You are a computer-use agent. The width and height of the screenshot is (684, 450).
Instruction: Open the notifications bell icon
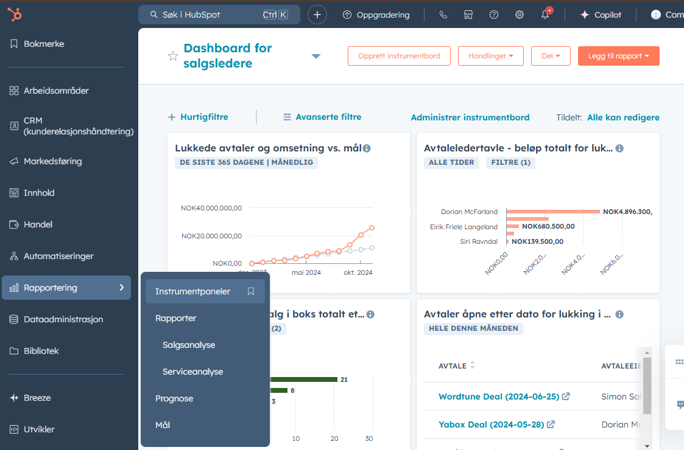(545, 14)
